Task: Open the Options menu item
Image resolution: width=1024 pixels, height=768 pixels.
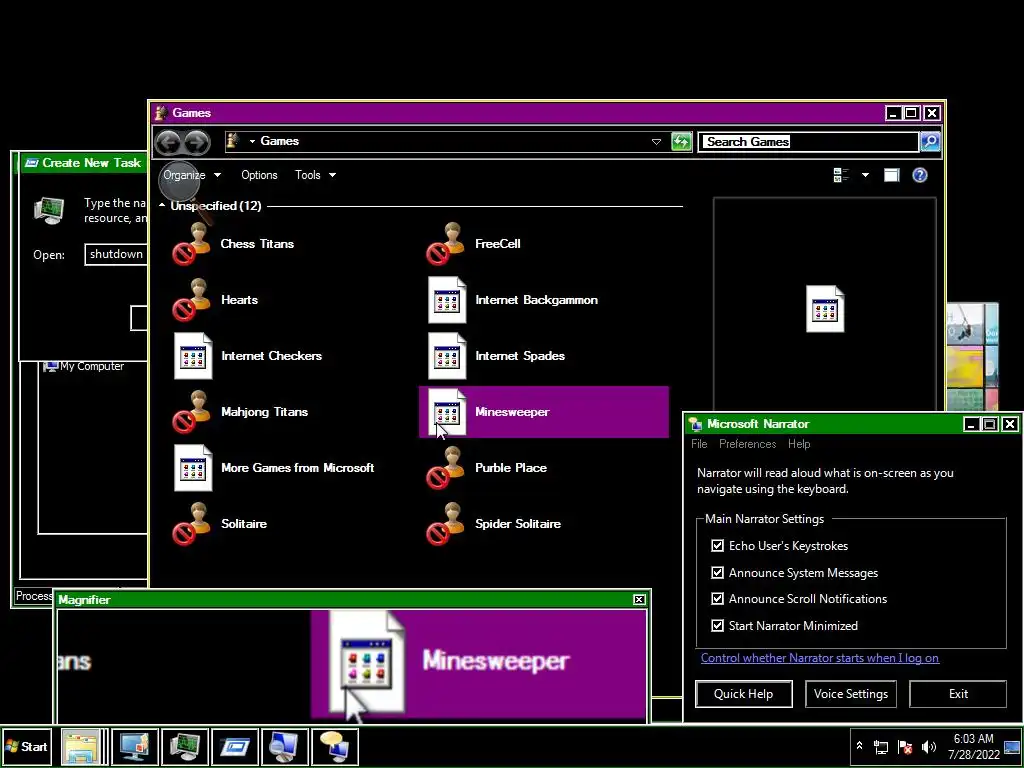Action: tap(259, 175)
